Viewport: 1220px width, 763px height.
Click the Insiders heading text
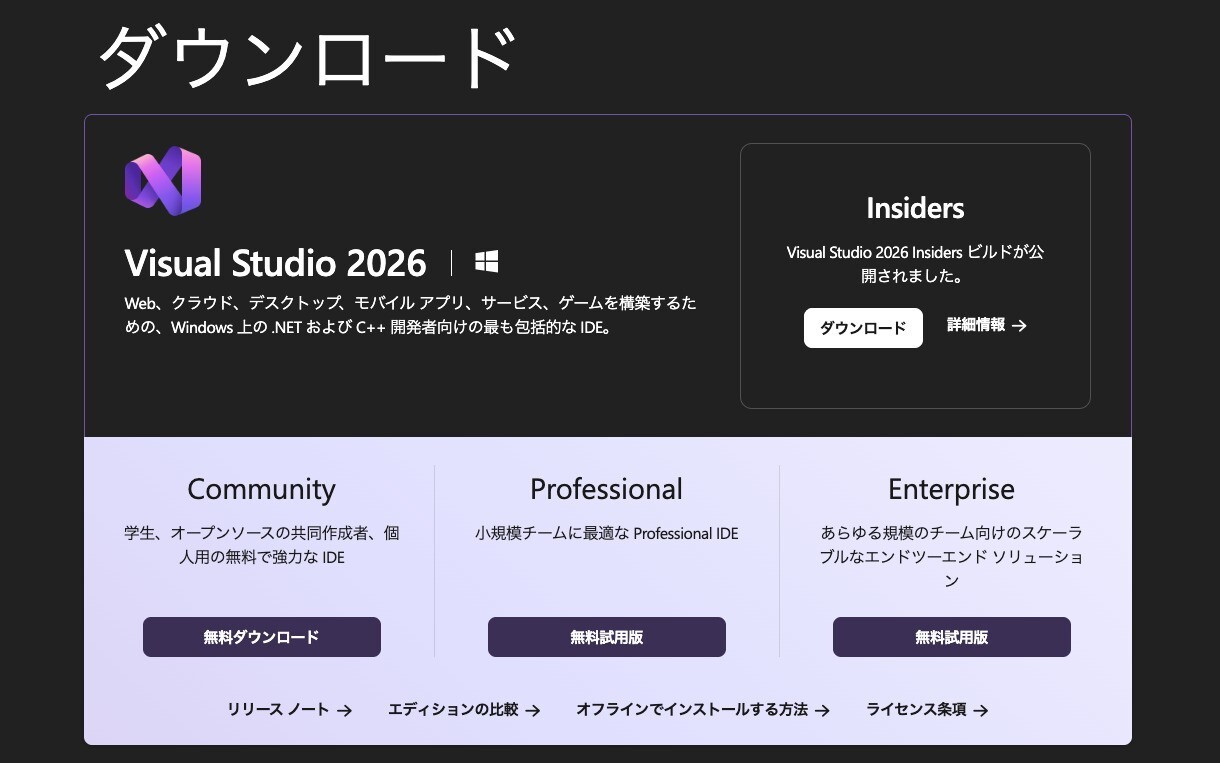915,208
